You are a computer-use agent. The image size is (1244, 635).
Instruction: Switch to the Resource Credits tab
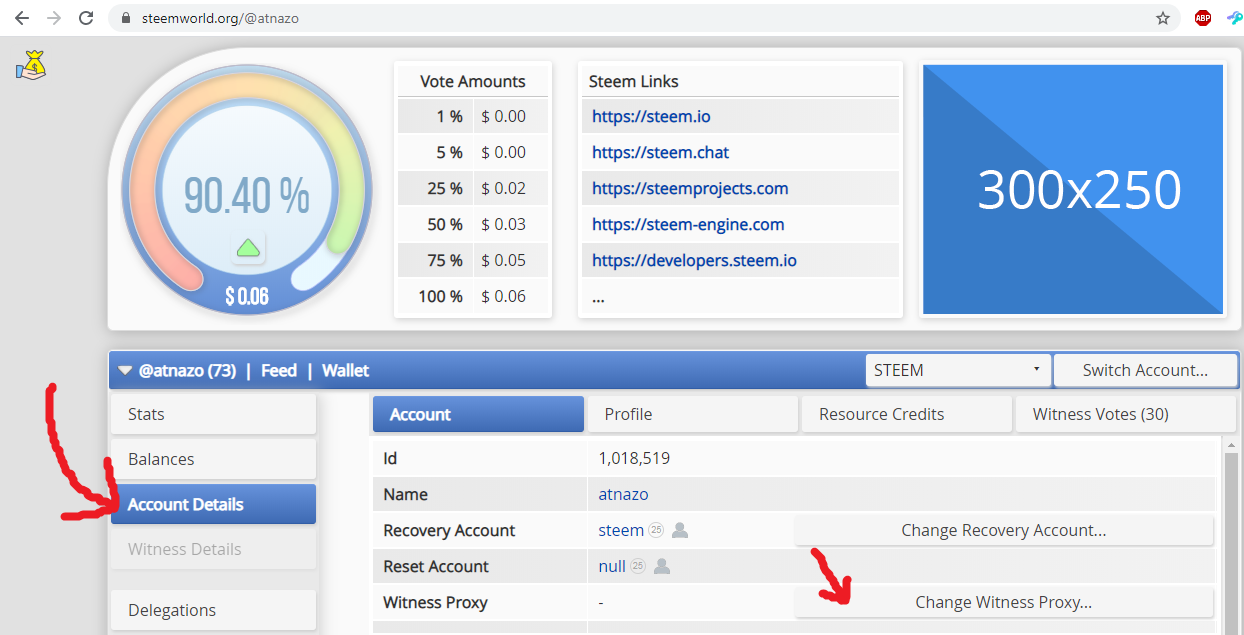coord(907,414)
